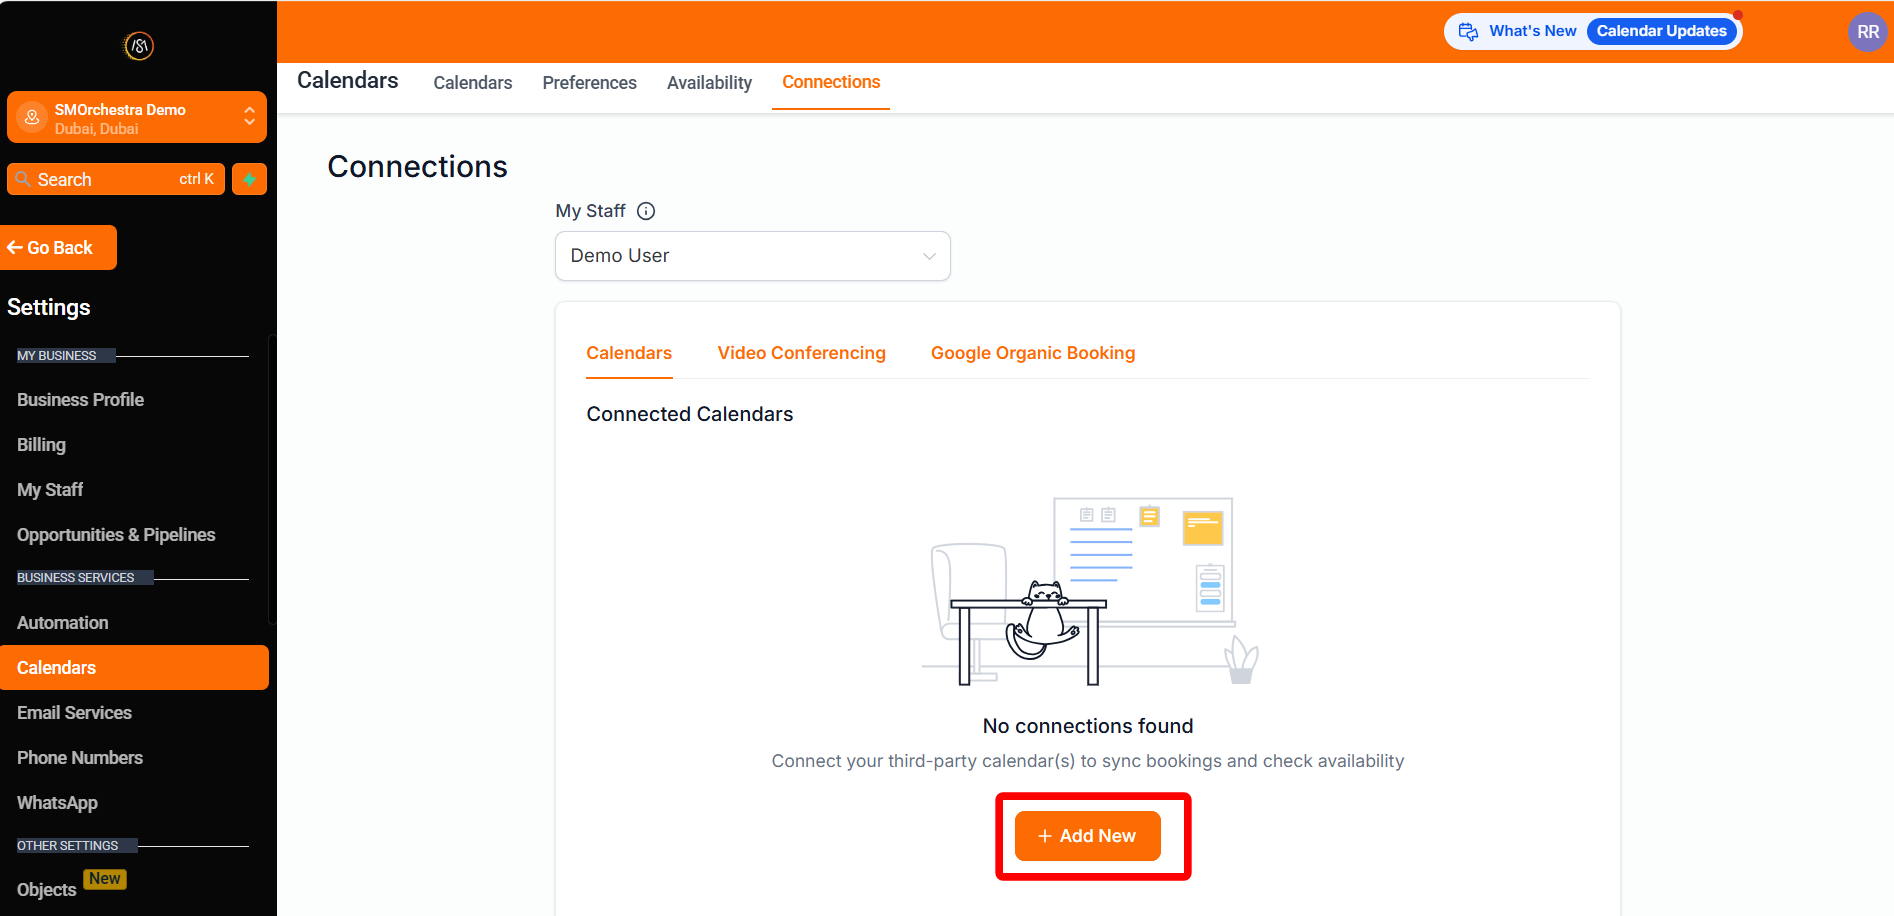Click the What's New announcement icon
Viewport: 1894px width, 916px height.
coord(1468,32)
